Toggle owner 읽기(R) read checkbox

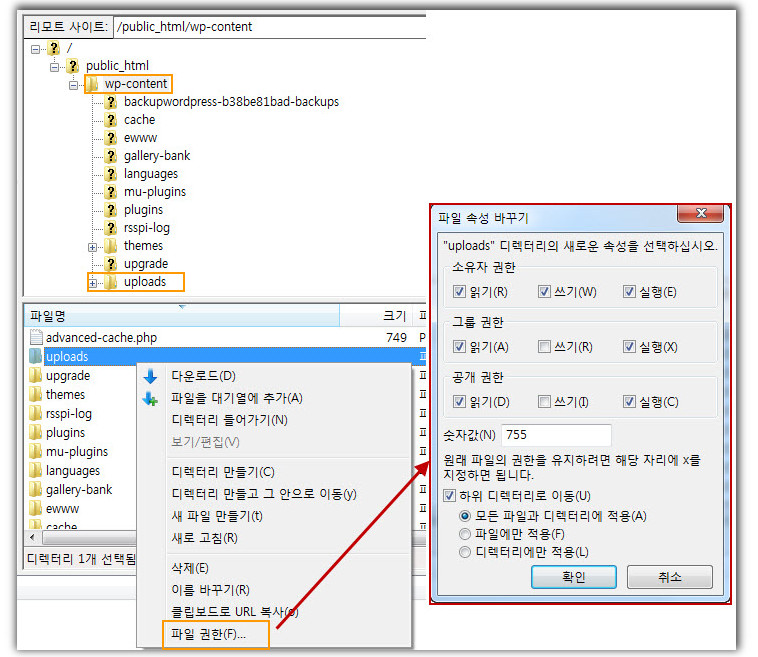click(x=459, y=292)
